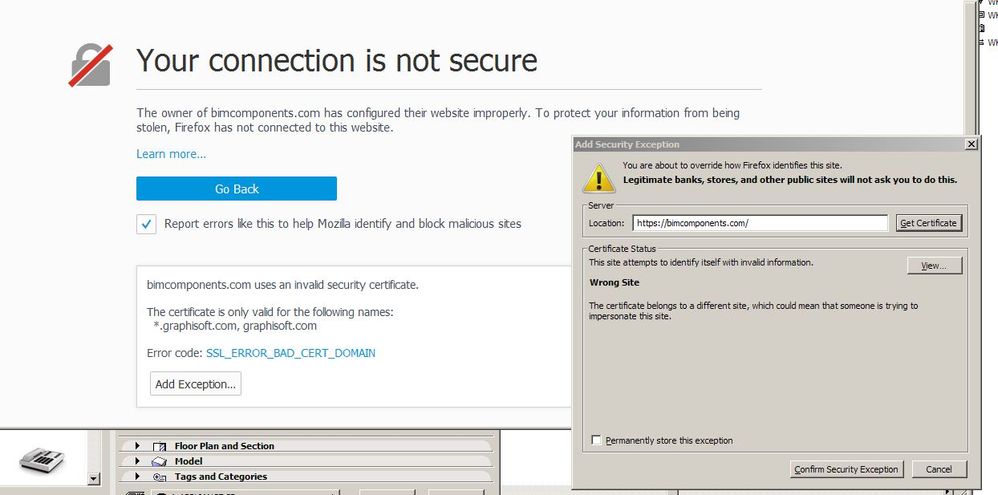998x495 pixels.
Task: Expand the Model settings panel
Action: pyautogui.click(x=137, y=462)
